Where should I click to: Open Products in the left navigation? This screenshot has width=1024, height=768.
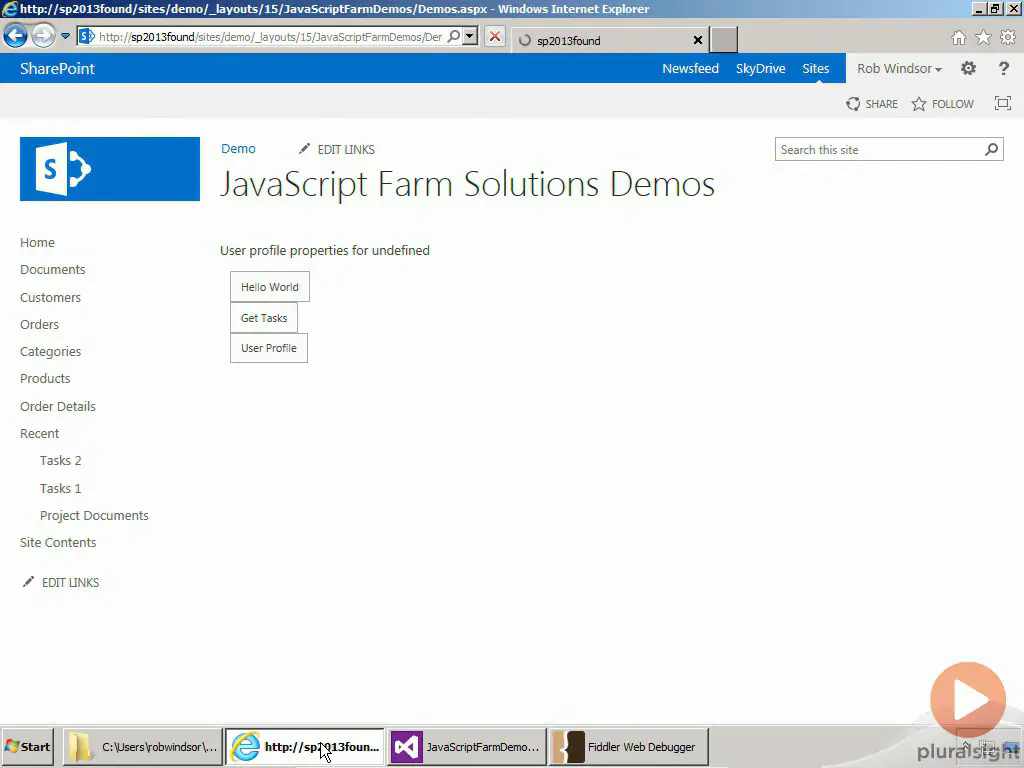45,379
